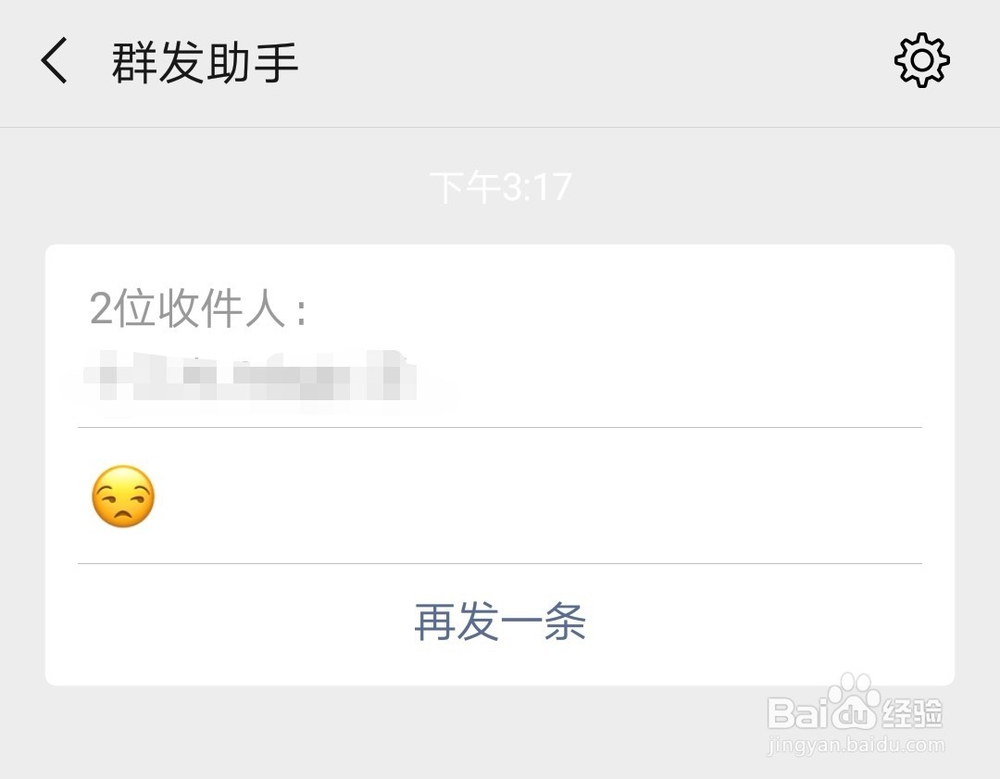The width and height of the screenshot is (1000, 779).
Task: Tap the 群发助手 page title
Action: coord(205,62)
